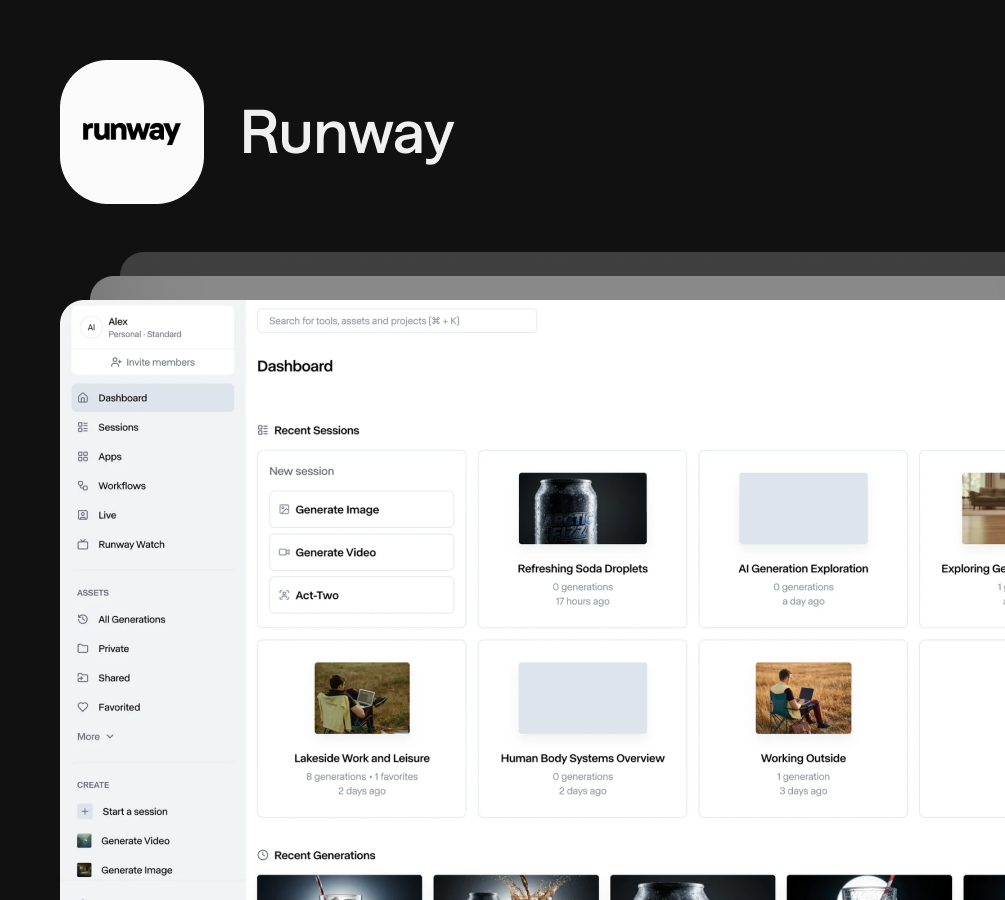The height and width of the screenshot is (900, 1005).
Task: Click the Dashboard home icon in sidebar
Action: [x=83, y=397]
